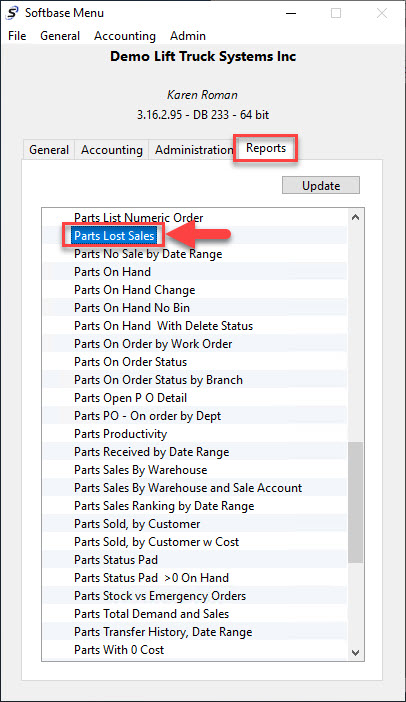Select Parts Open P O Detail report
Screen dimensions: 406x702
(x=130, y=398)
